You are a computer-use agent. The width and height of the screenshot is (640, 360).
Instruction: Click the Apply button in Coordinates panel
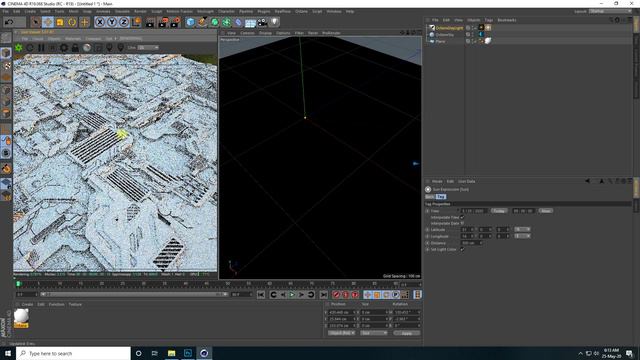coord(407,333)
